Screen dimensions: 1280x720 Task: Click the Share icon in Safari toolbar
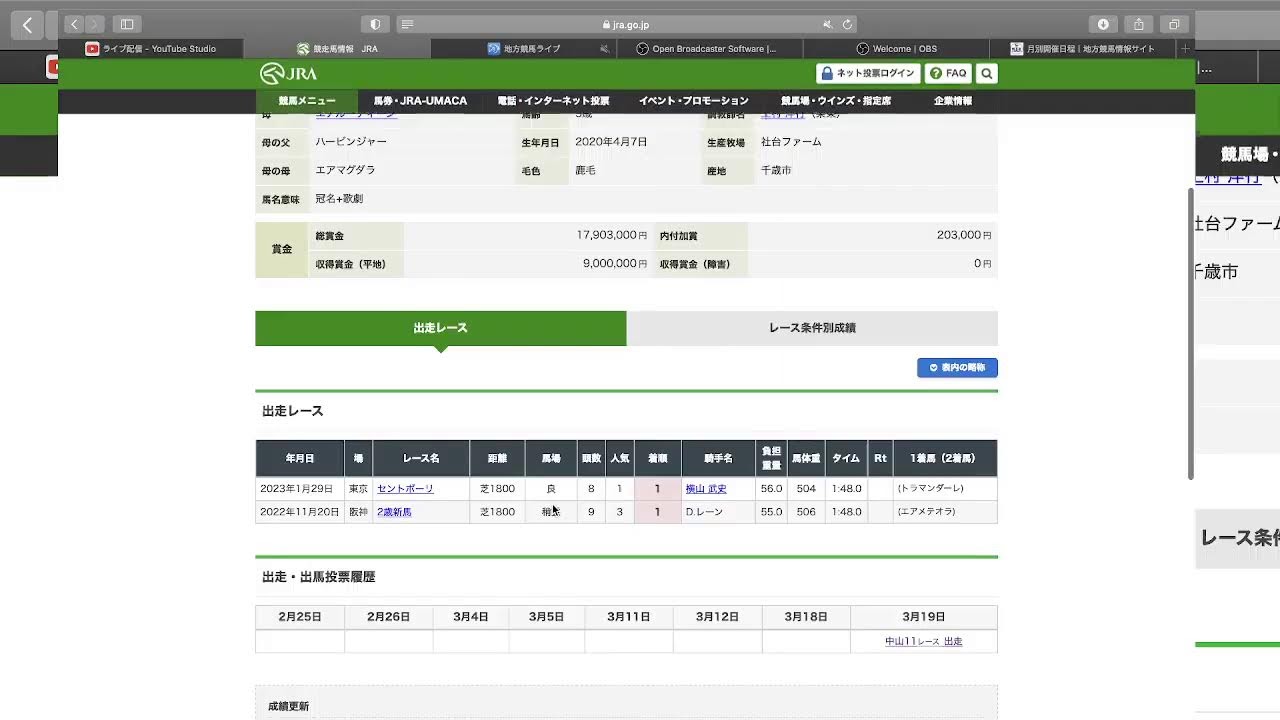[x=1138, y=24]
